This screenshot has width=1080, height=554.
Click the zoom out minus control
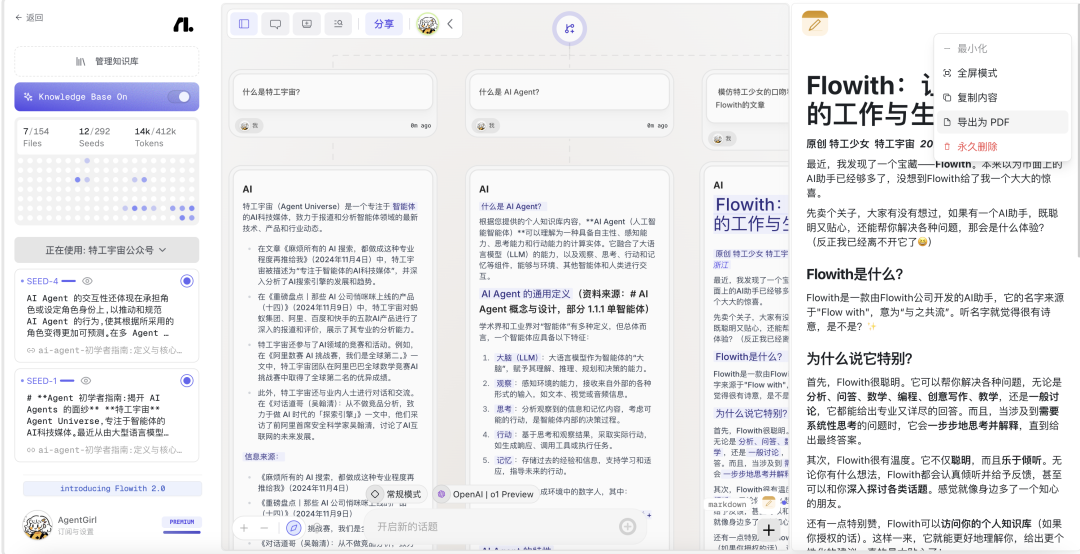[x=264, y=527]
